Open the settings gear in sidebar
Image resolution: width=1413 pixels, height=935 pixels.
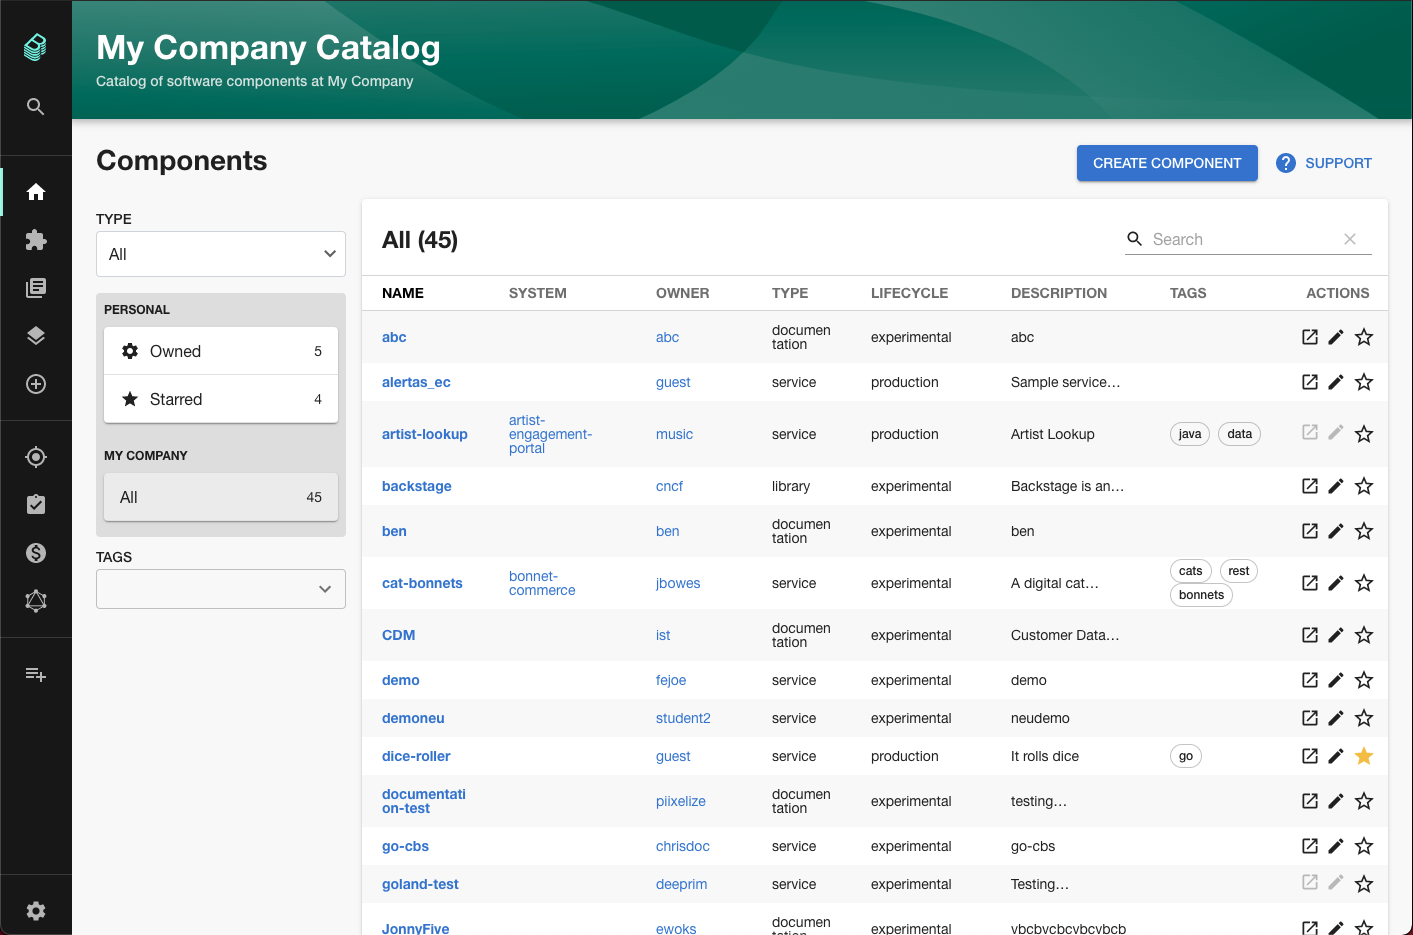coord(36,911)
